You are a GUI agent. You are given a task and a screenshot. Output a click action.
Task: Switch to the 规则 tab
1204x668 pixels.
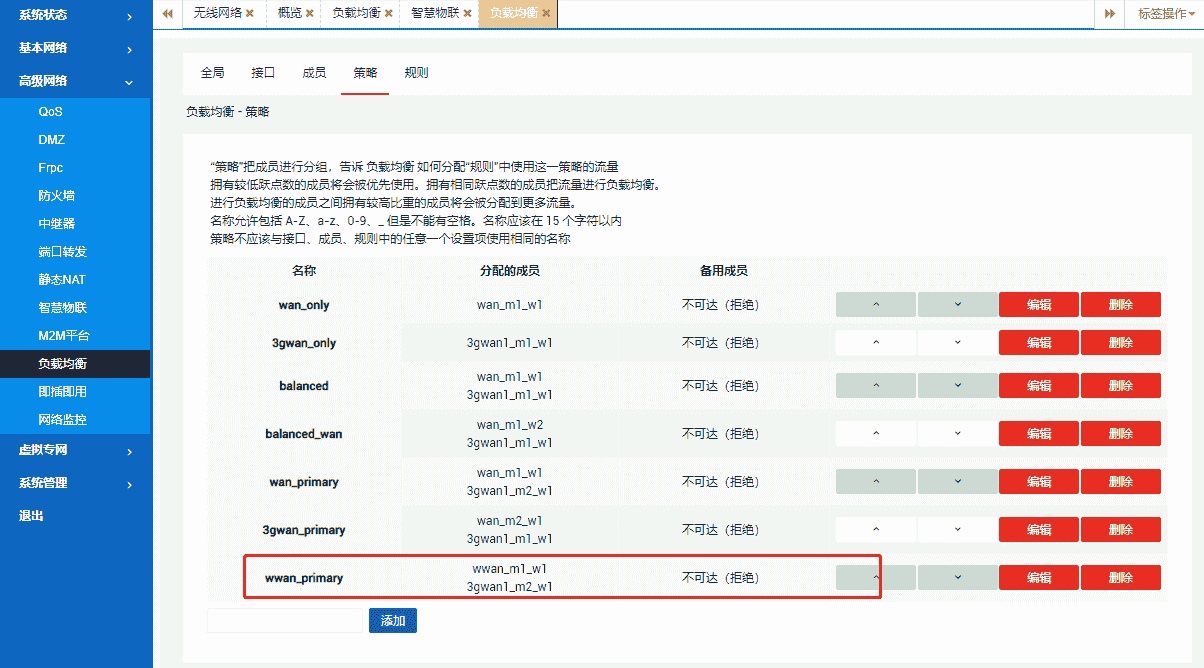[x=416, y=73]
